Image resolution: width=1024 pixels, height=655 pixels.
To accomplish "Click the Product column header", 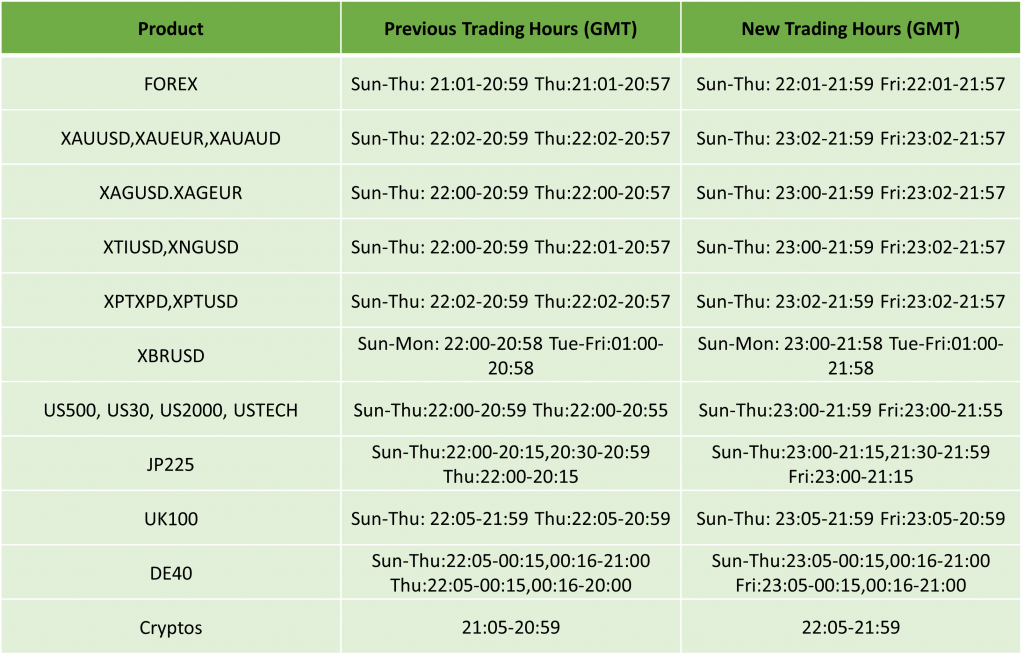I will (170, 28).
